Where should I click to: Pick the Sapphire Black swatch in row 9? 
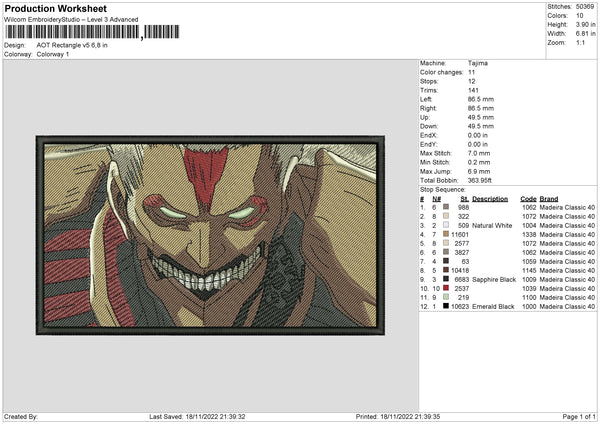pos(446,279)
